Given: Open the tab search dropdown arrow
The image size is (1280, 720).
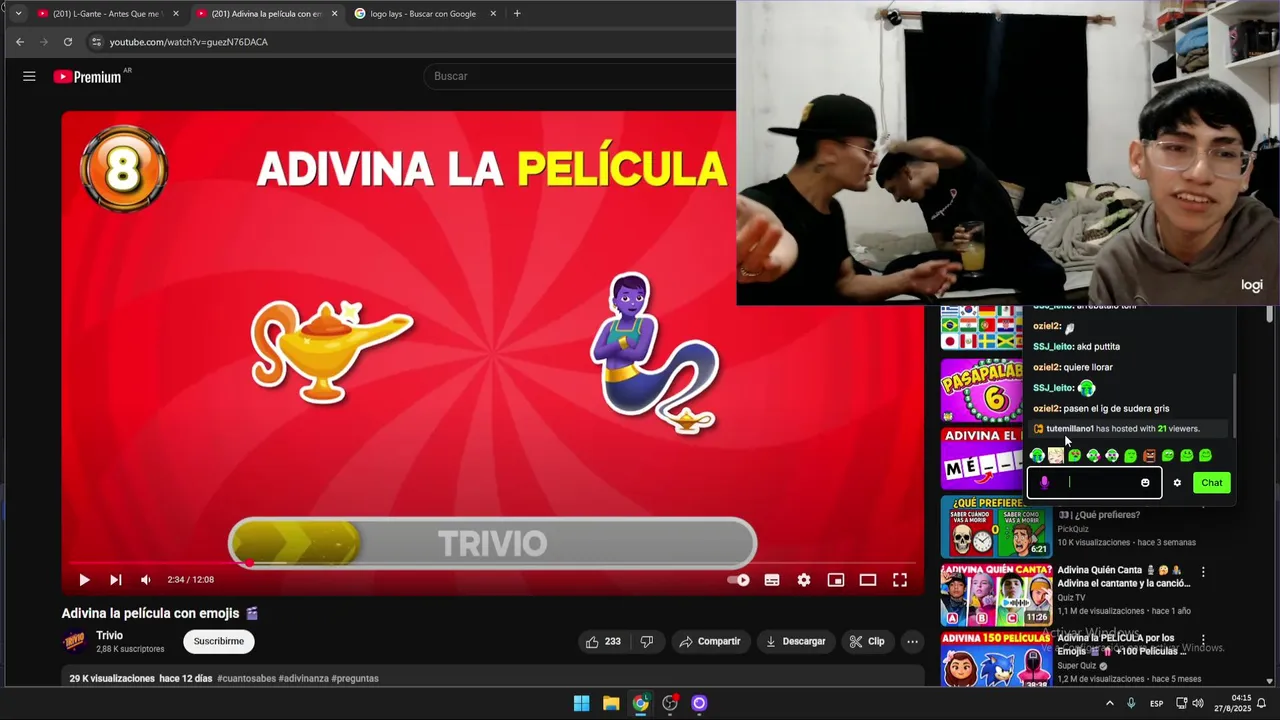Looking at the screenshot, I should [x=18, y=14].
